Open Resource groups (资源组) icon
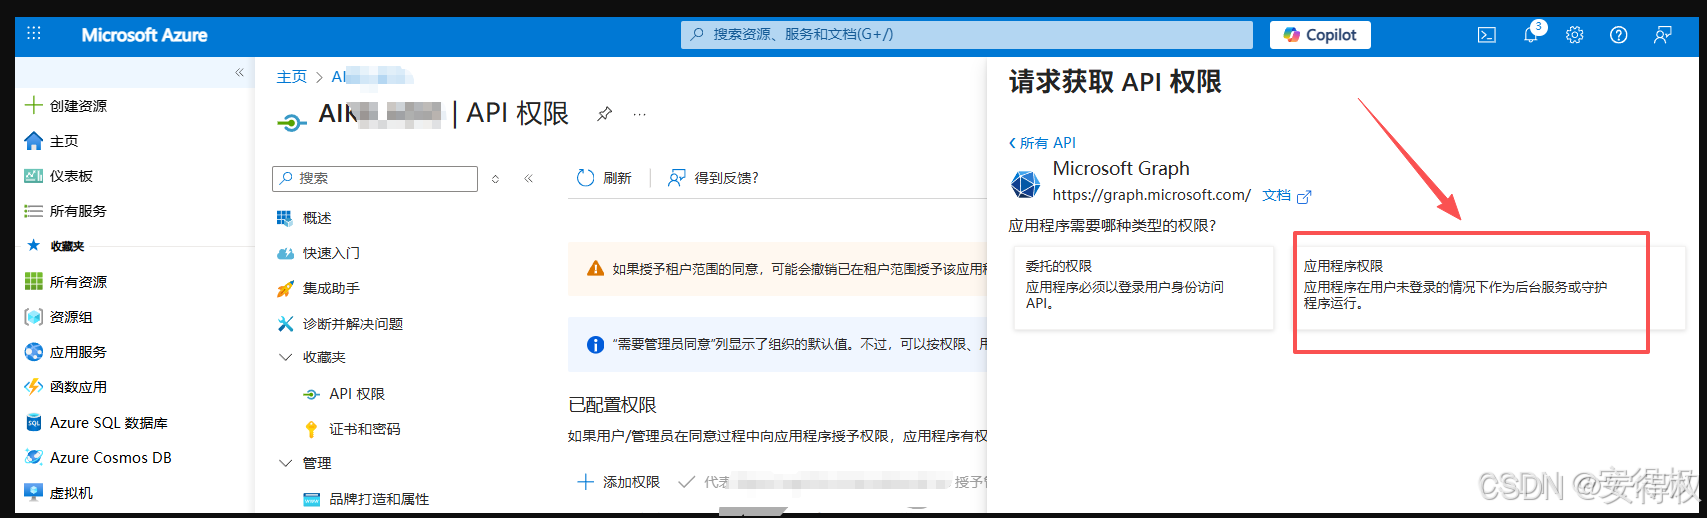Screen dimensions: 1707x518 click(34, 317)
